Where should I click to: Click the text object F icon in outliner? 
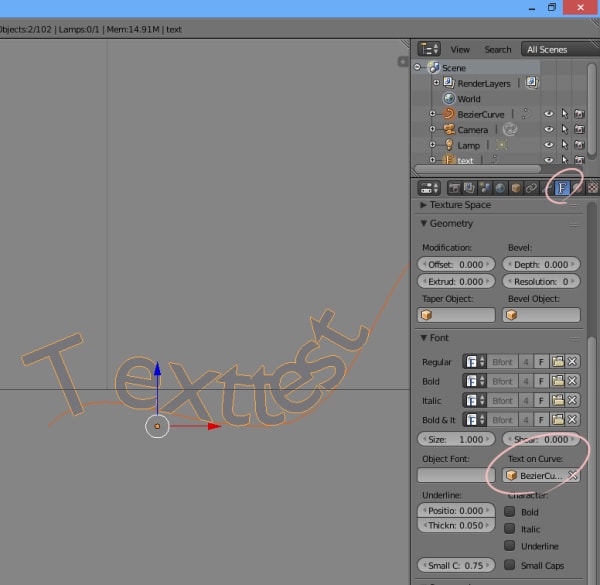click(449, 160)
